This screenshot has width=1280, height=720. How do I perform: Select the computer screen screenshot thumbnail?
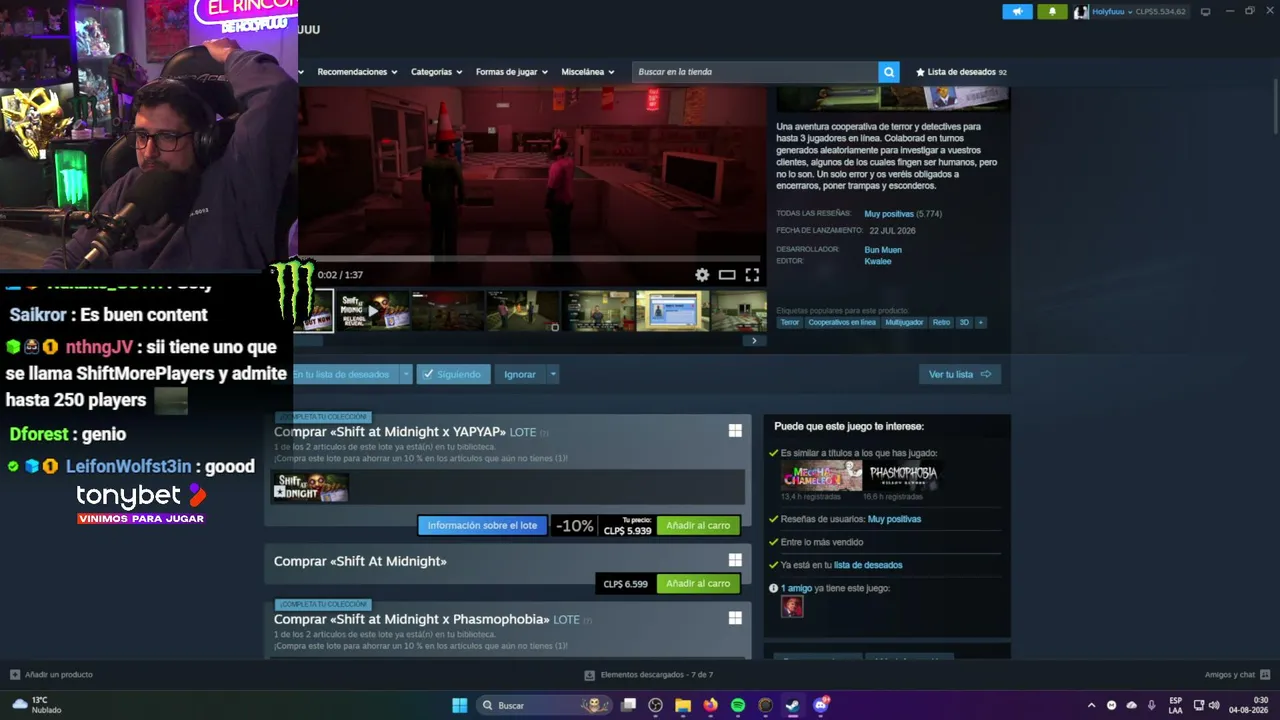(x=673, y=311)
